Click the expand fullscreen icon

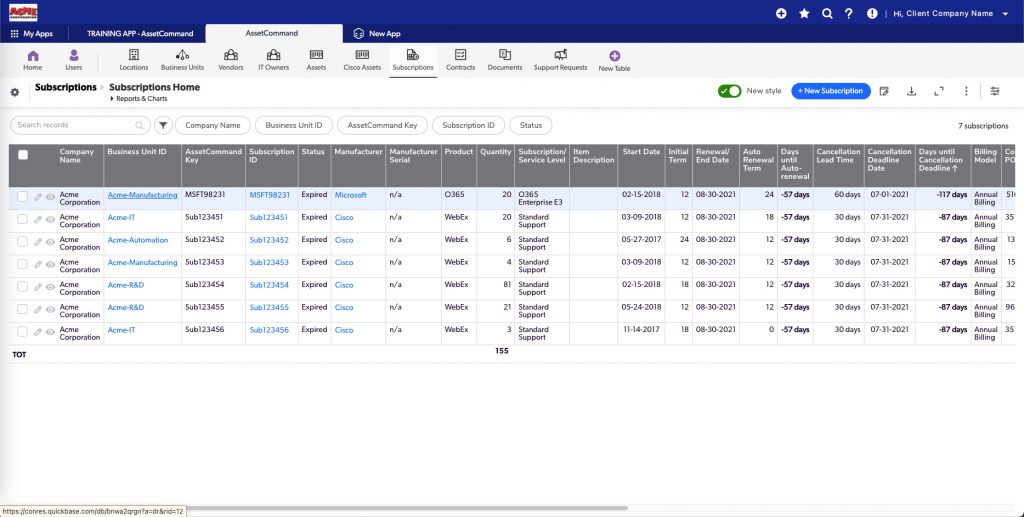tap(939, 91)
